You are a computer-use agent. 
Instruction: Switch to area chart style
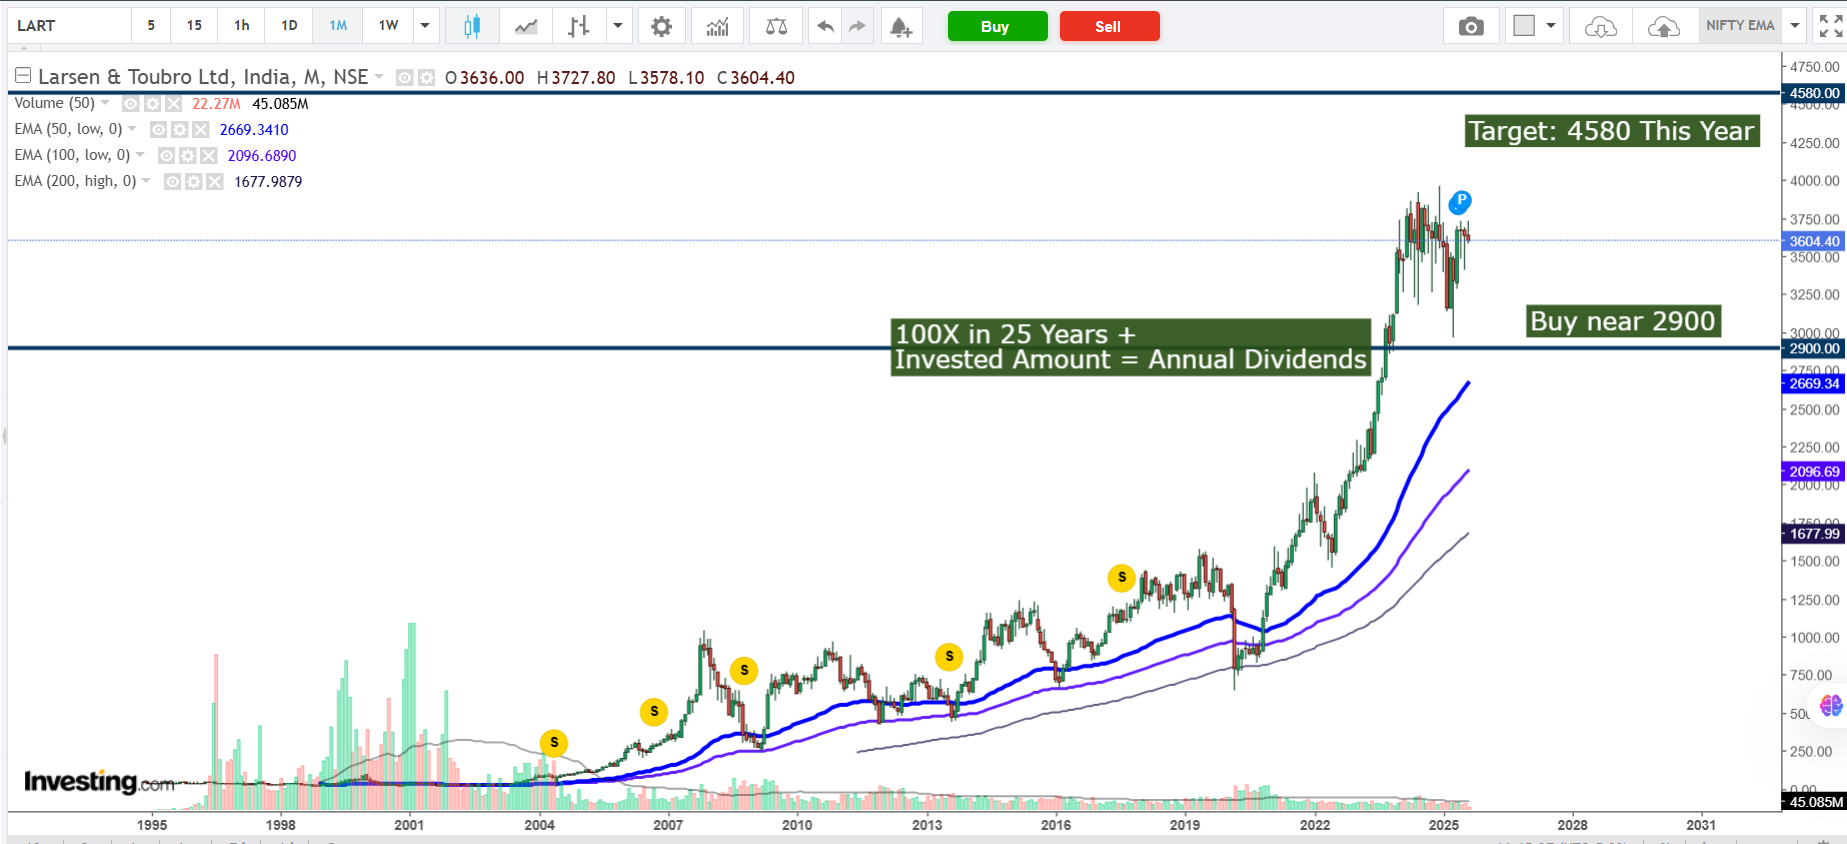(x=526, y=26)
